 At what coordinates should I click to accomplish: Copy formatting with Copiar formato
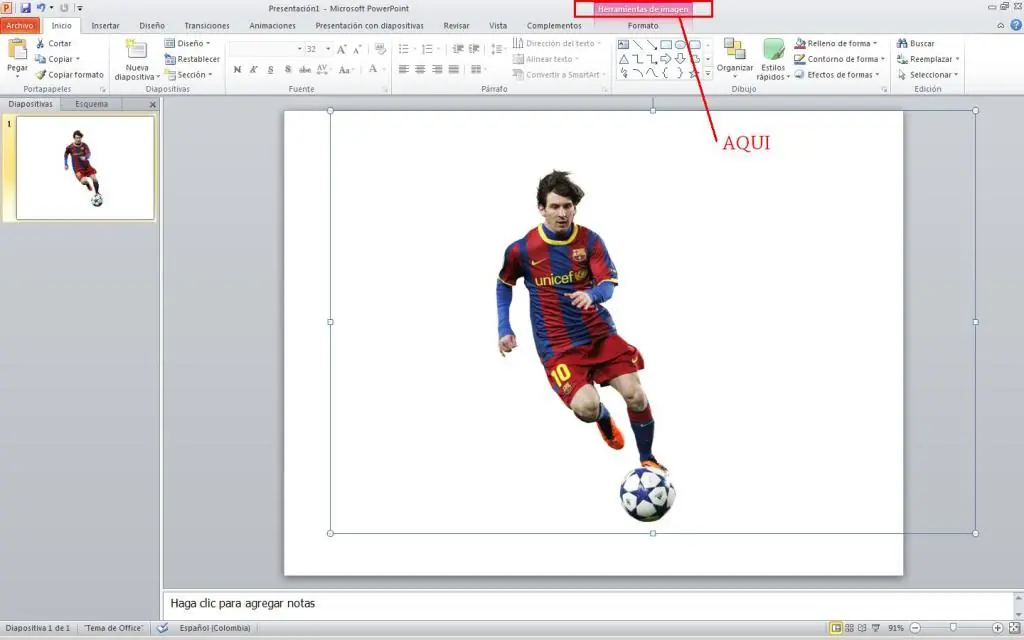coord(69,74)
